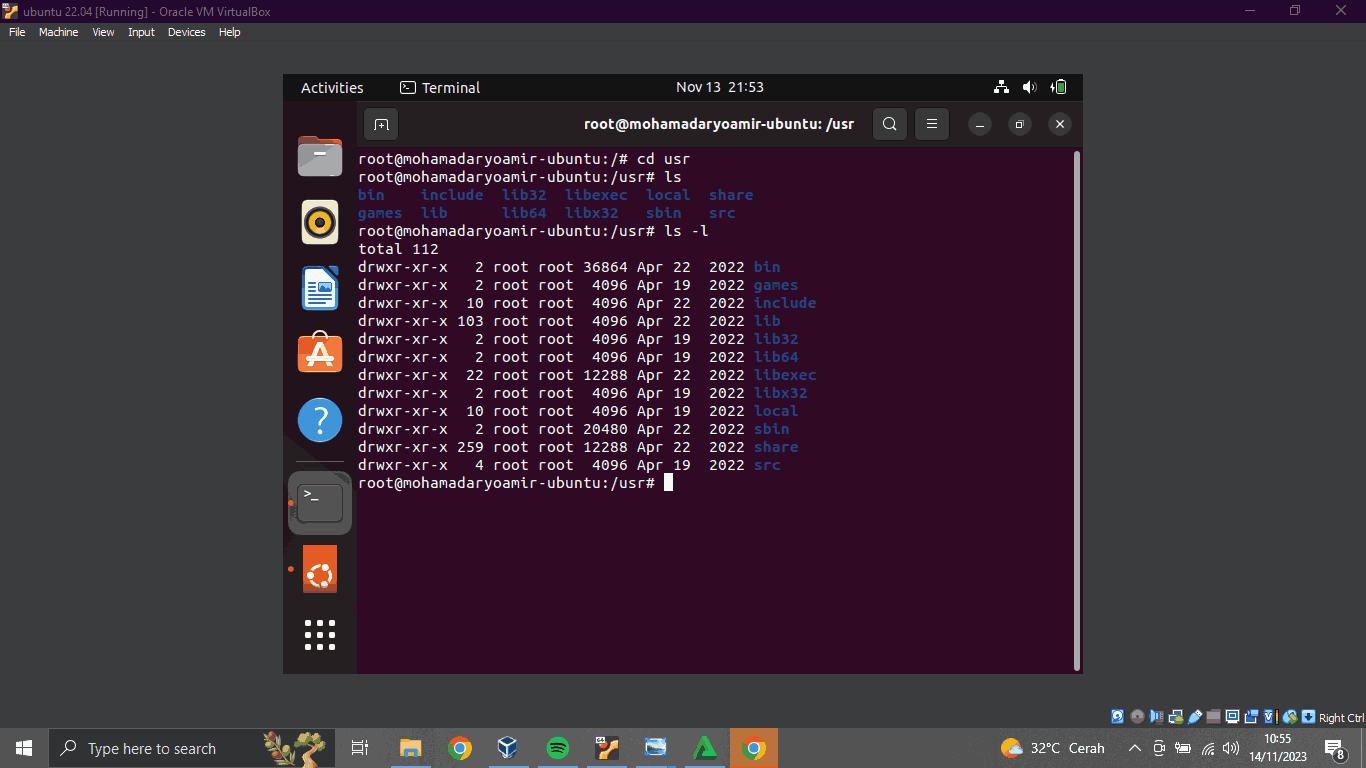Screen dimensions: 1366x768
Task: Open the Machine menu
Action: (x=58, y=32)
